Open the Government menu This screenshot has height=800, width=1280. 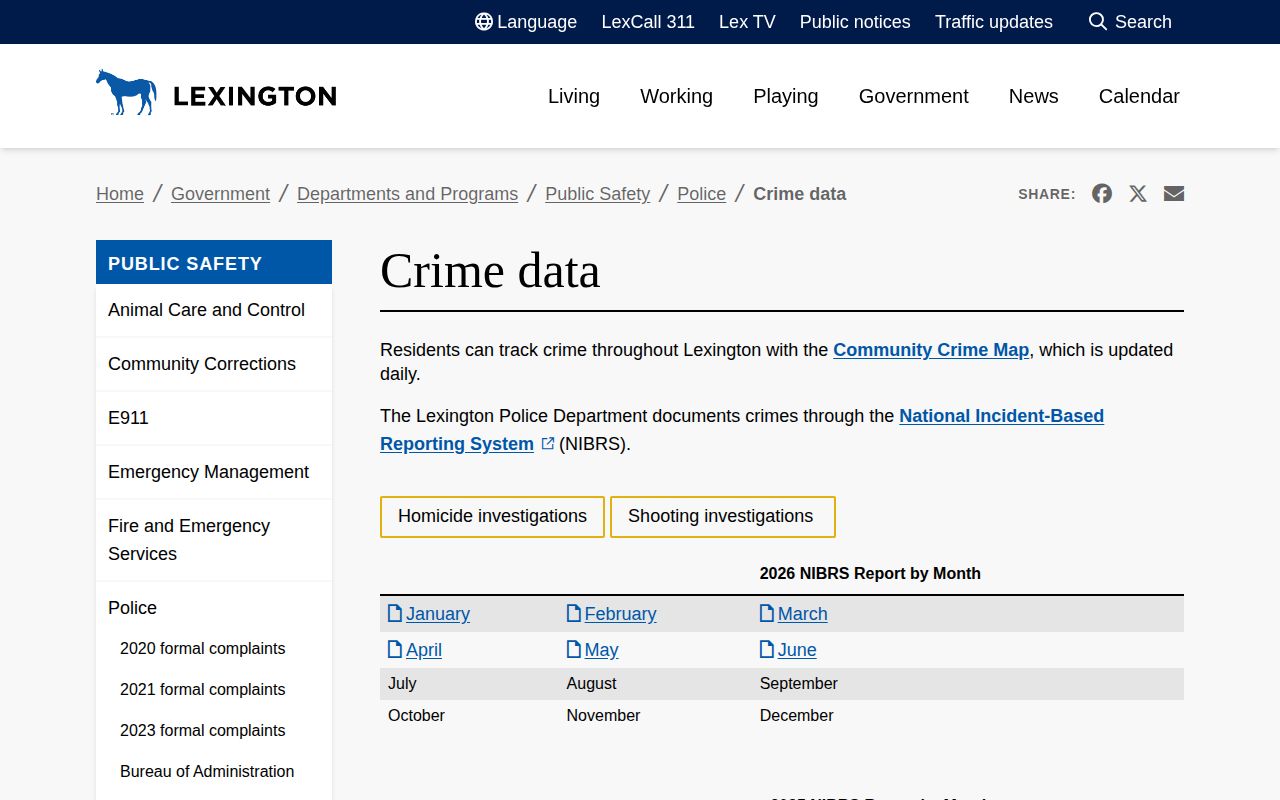click(914, 96)
